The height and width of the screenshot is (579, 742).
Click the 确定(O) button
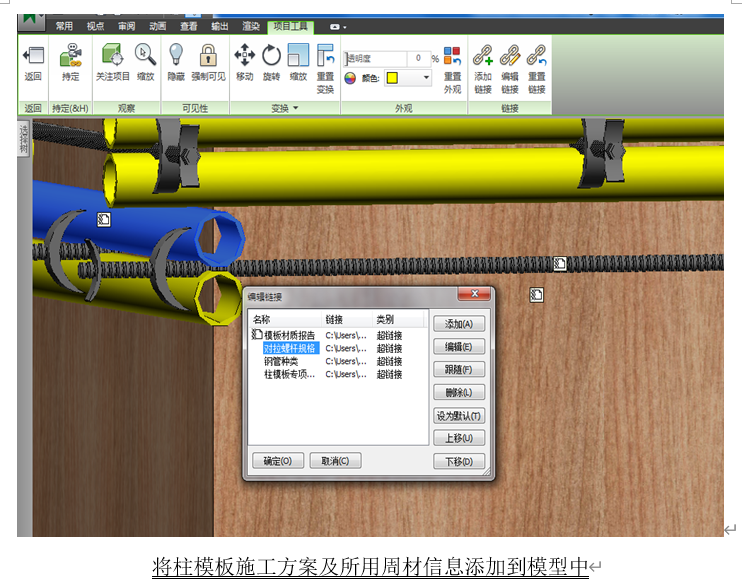pos(278,461)
